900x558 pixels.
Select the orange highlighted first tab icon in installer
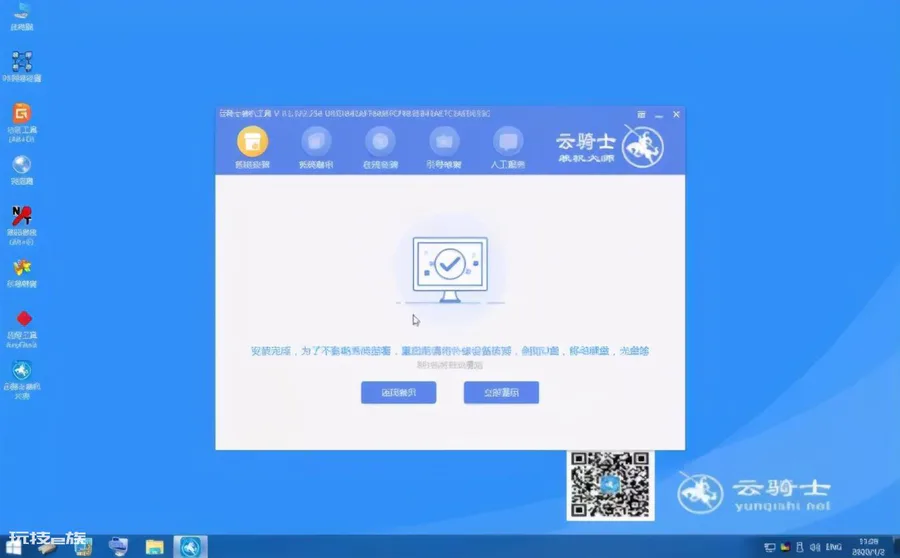252,142
